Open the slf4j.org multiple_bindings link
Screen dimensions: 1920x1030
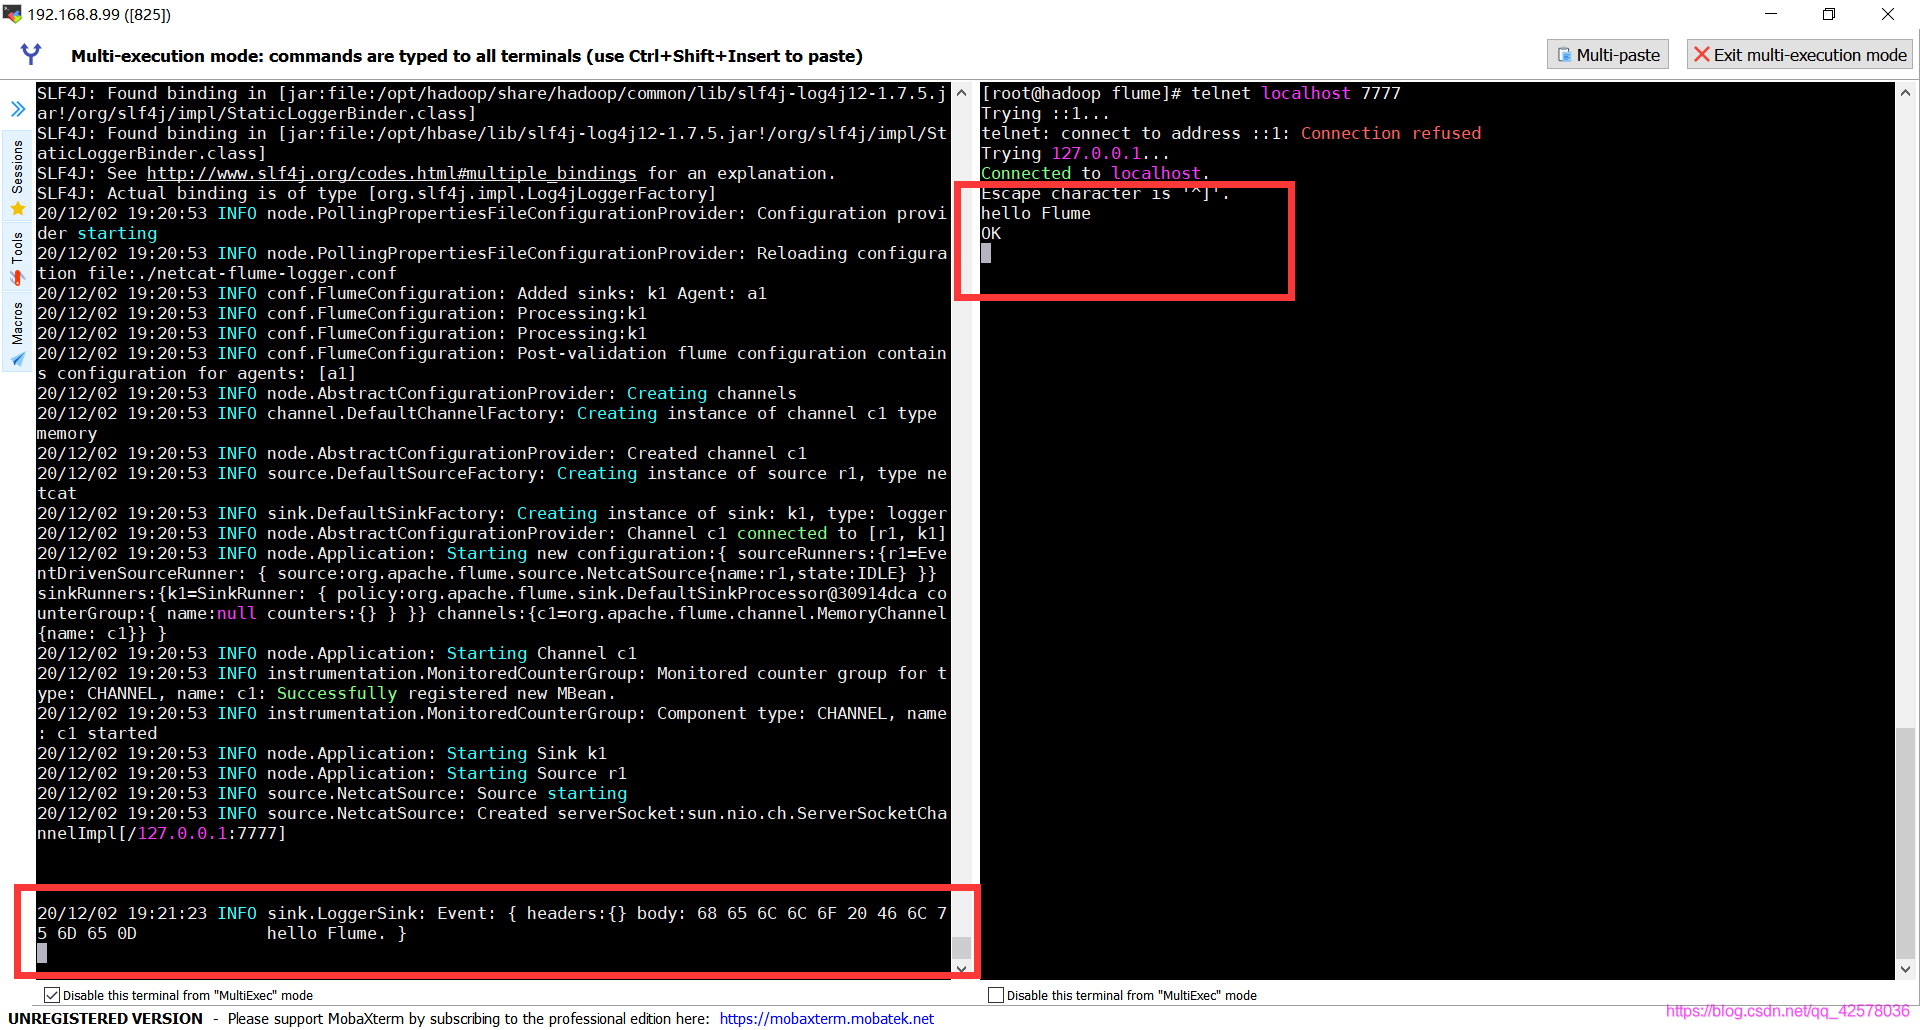coord(391,173)
